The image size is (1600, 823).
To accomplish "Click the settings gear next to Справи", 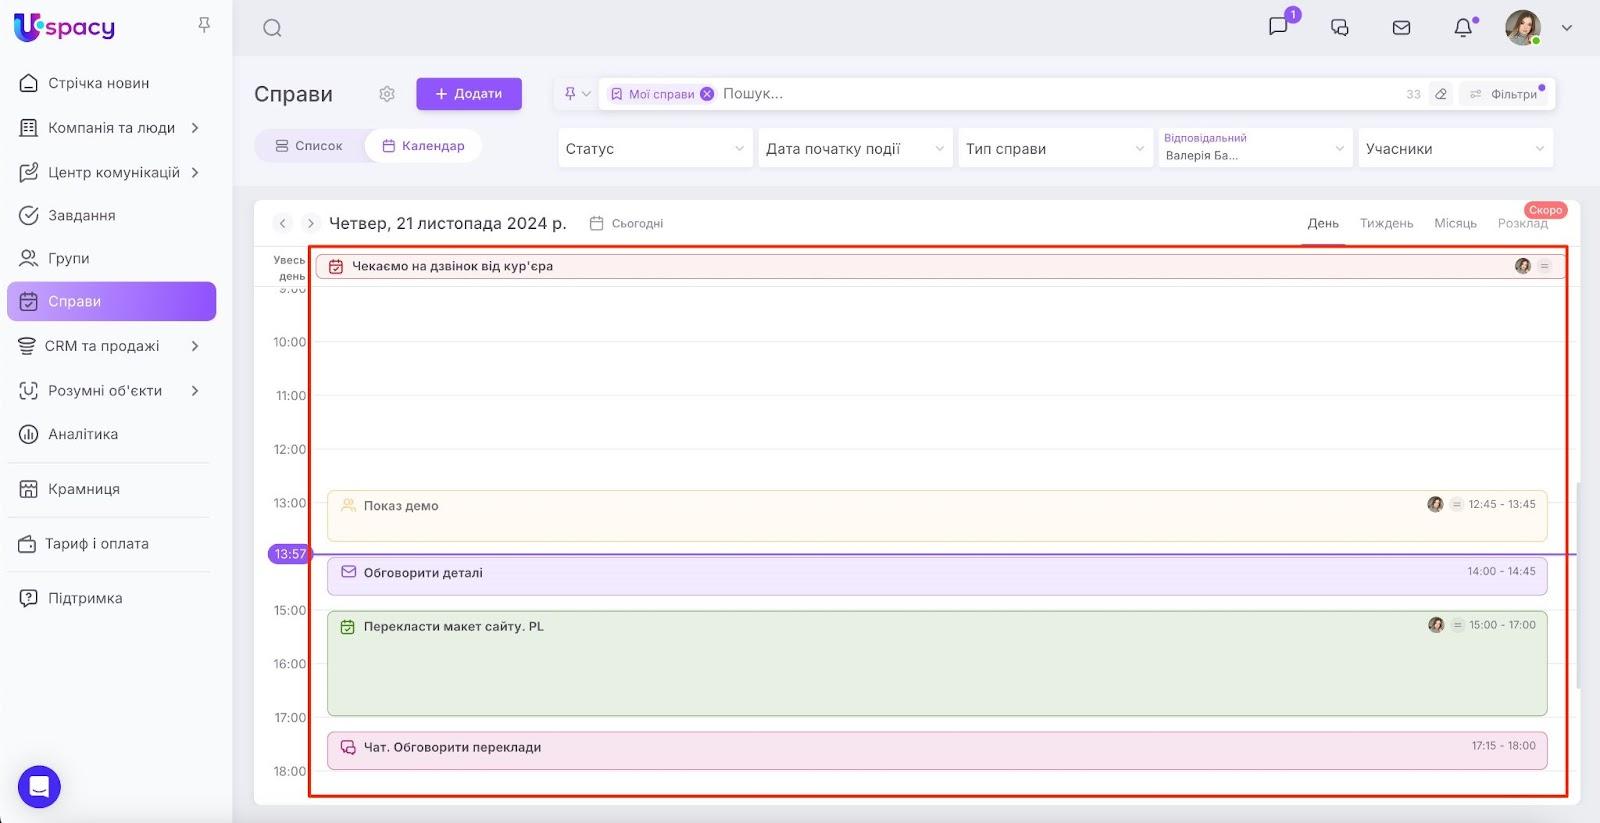I will tap(387, 94).
